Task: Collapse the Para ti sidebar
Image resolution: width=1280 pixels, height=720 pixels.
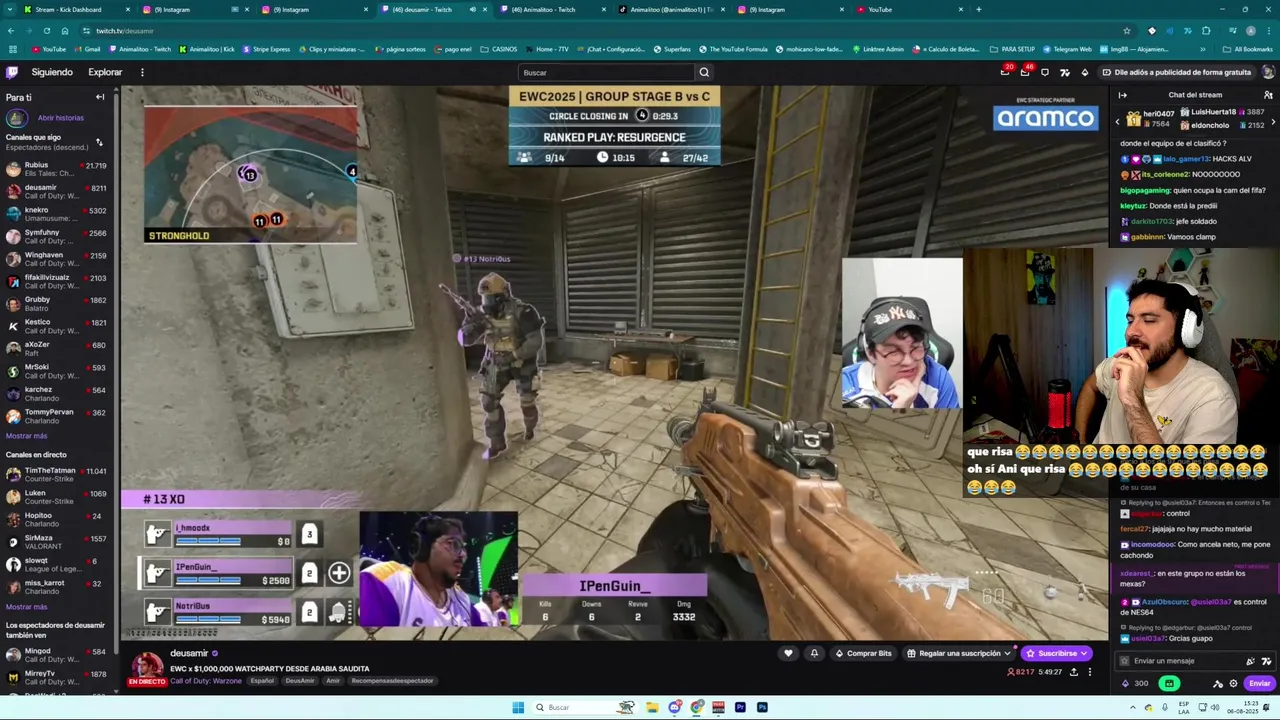Action: click(100, 97)
